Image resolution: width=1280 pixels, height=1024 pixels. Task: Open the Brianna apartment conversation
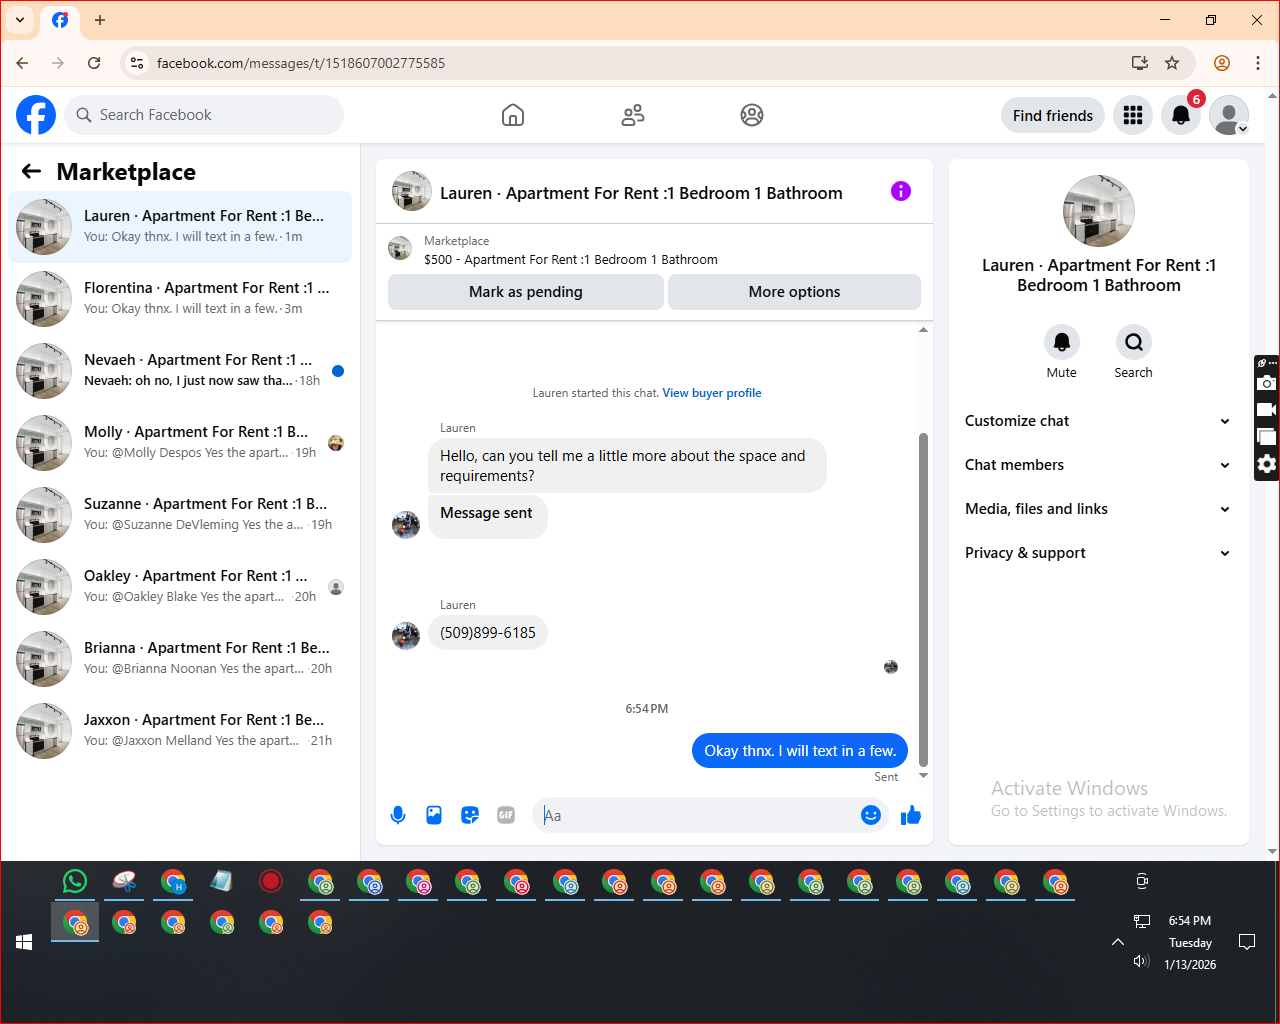tap(180, 659)
